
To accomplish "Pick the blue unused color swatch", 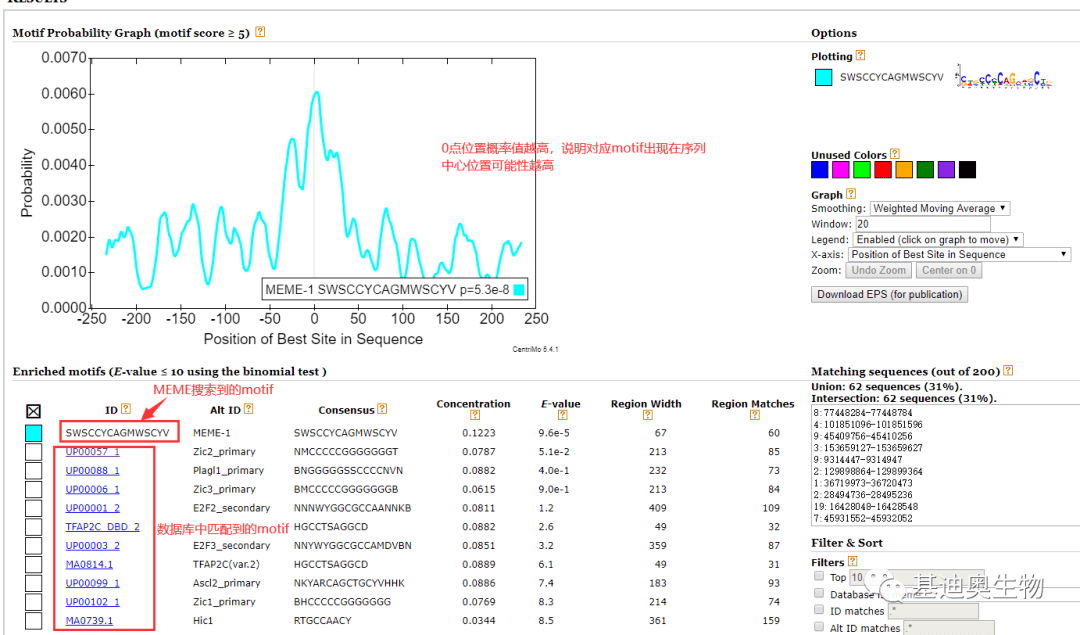I will pos(820,169).
